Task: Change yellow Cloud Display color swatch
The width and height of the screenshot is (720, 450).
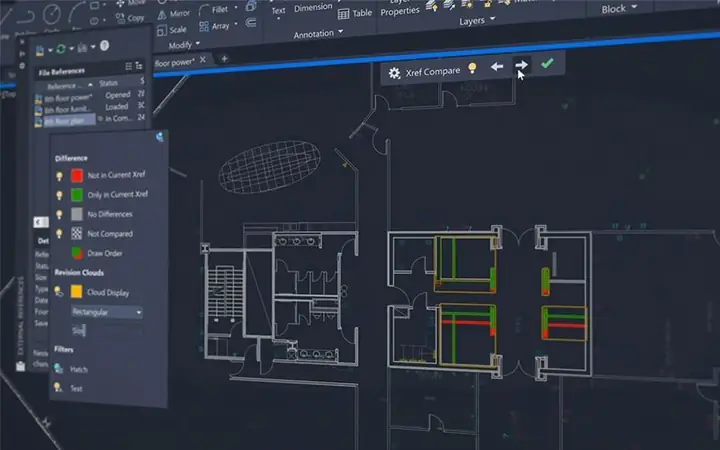Action: (x=77, y=292)
